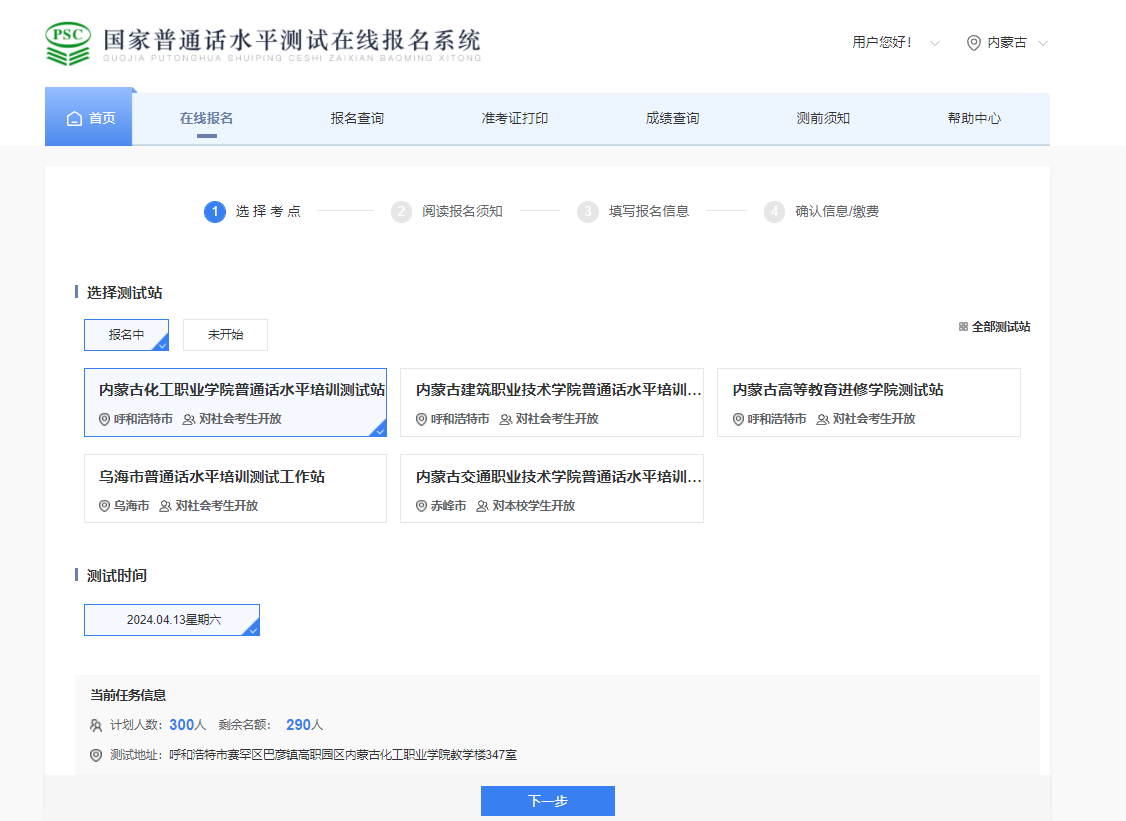Choose the 2024.04.13星期六 test date
Viewport: 1126px width, 821px height.
coord(172,620)
